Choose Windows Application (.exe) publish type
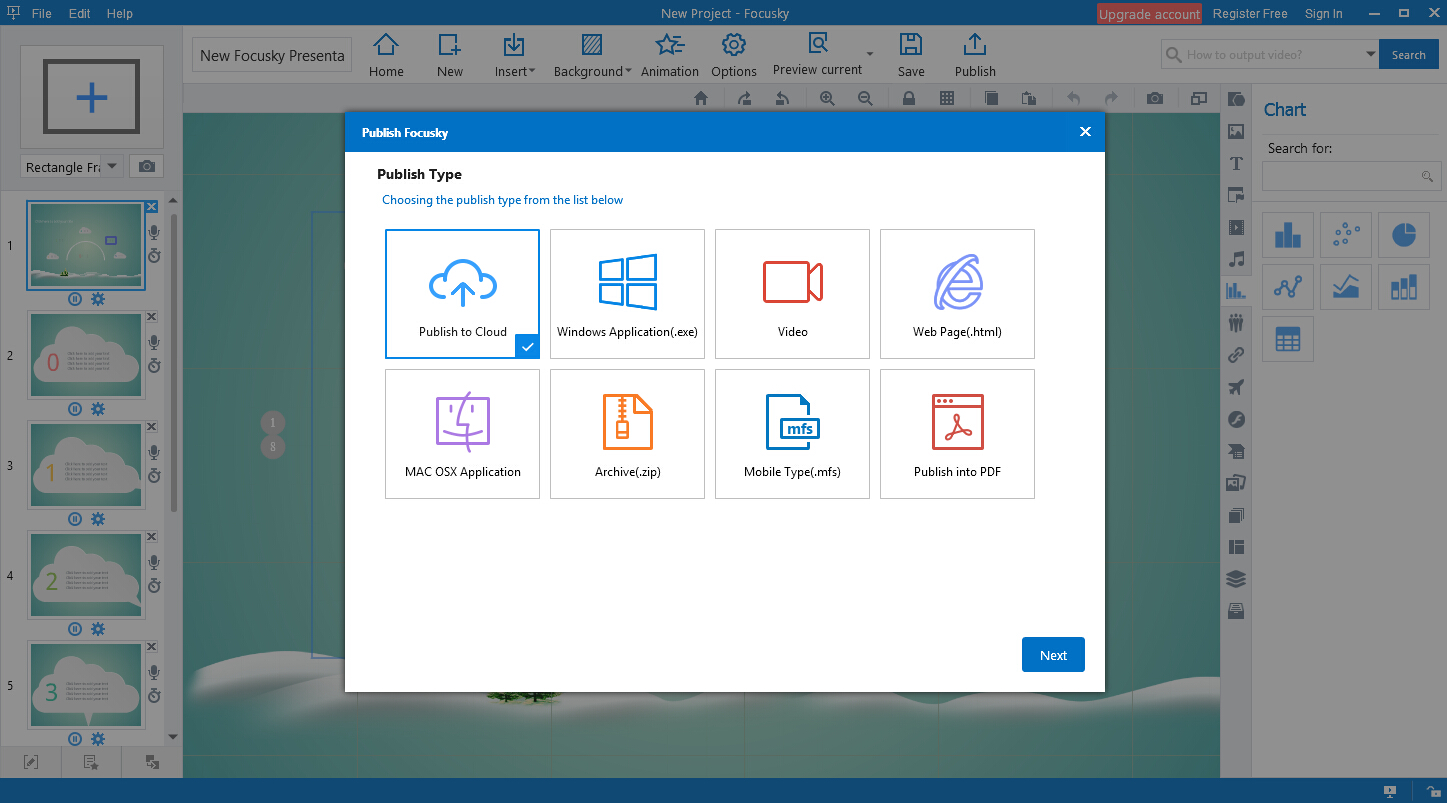The image size is (1447, 803). [x=627, y=294]
